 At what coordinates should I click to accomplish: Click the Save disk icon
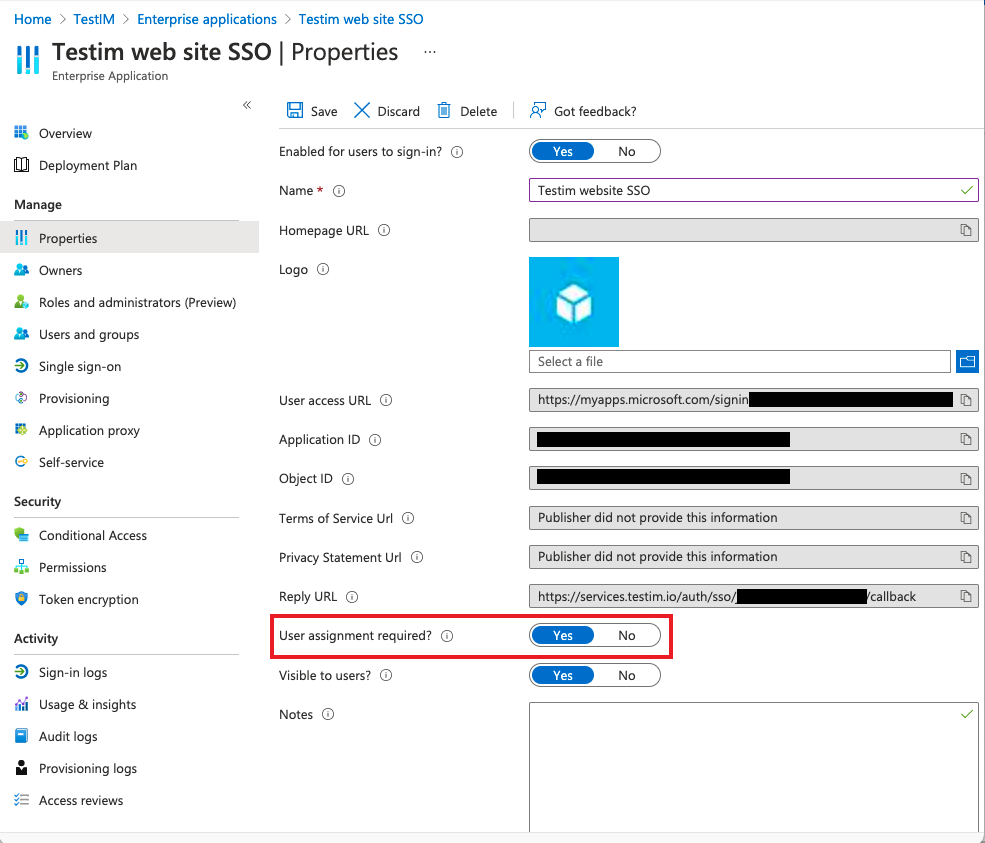[295, 111]
